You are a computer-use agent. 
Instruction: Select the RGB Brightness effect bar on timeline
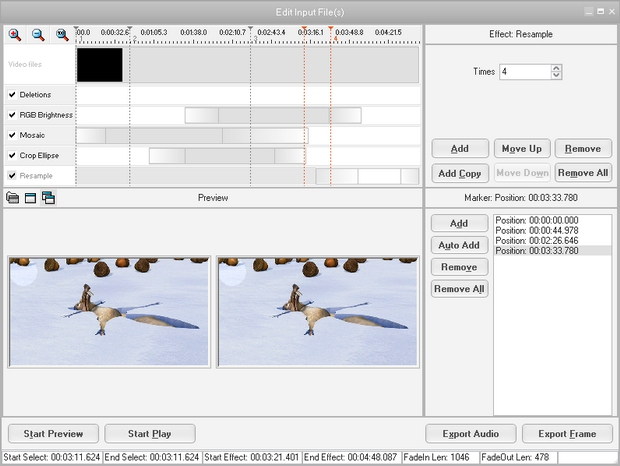(273, 115)
